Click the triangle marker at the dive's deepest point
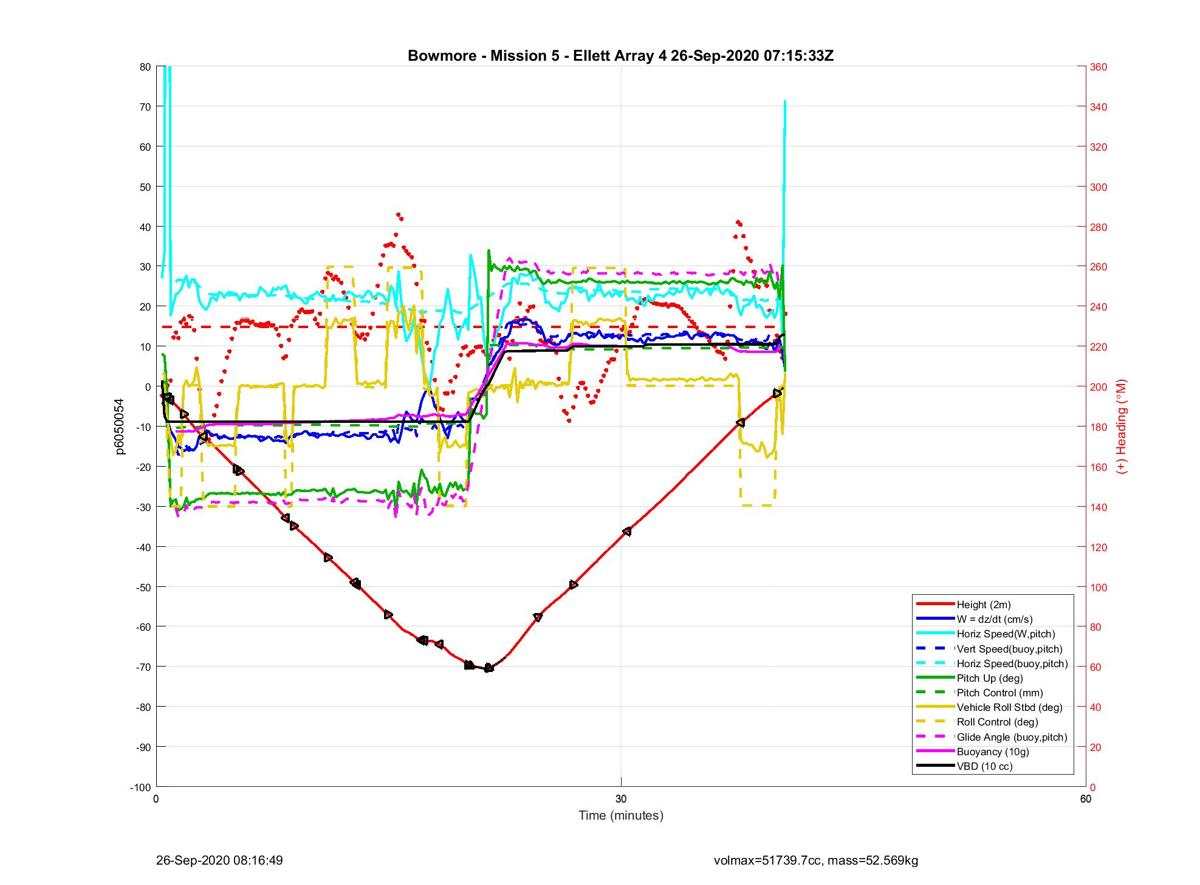 coord(489,667)
